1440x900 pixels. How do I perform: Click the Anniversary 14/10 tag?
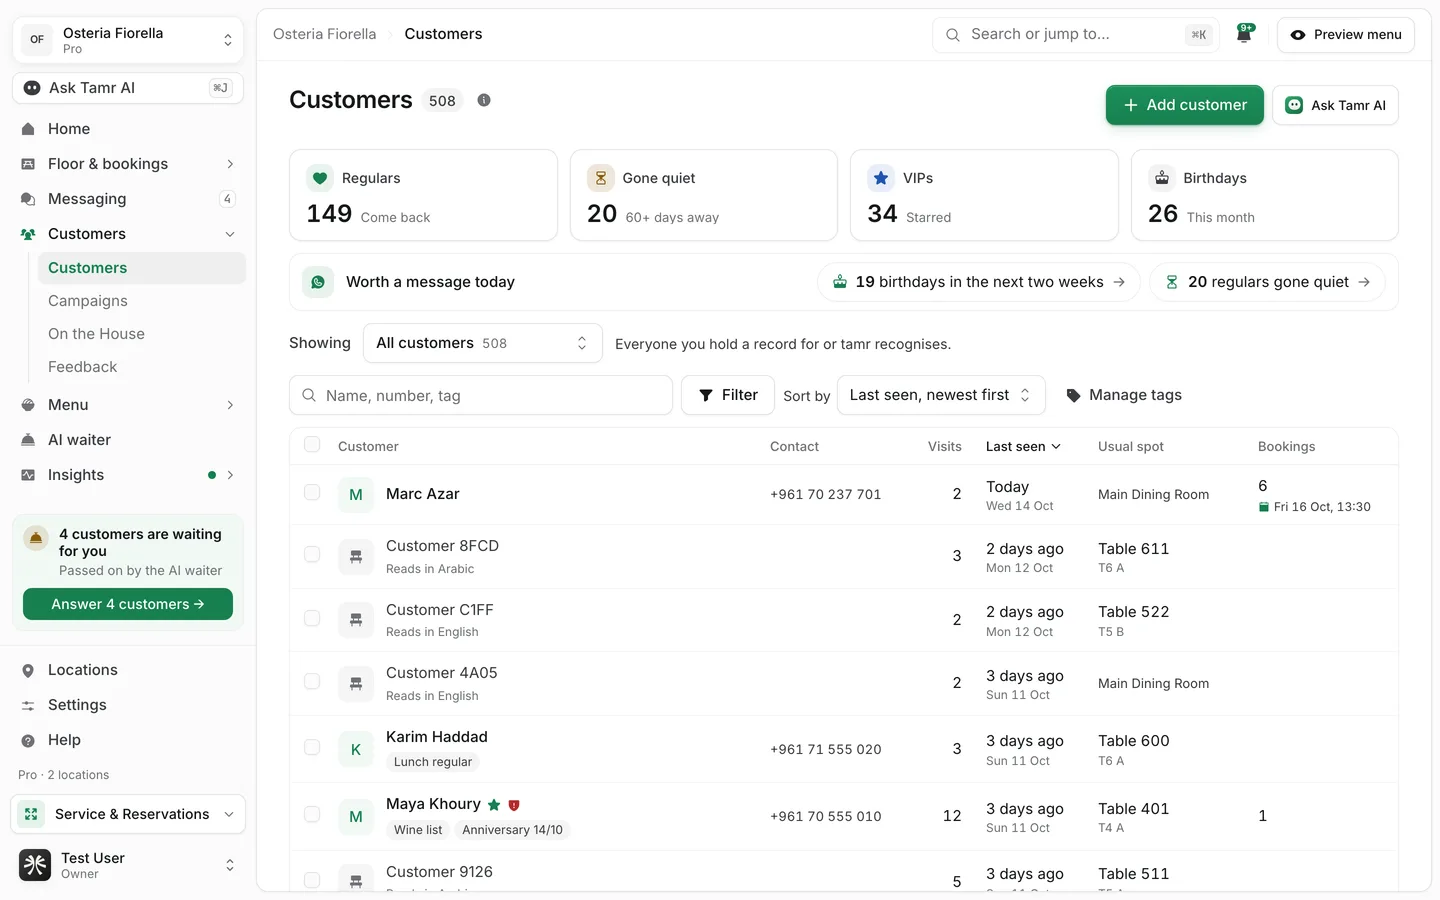pyautogui.click(x=512, y=830)
